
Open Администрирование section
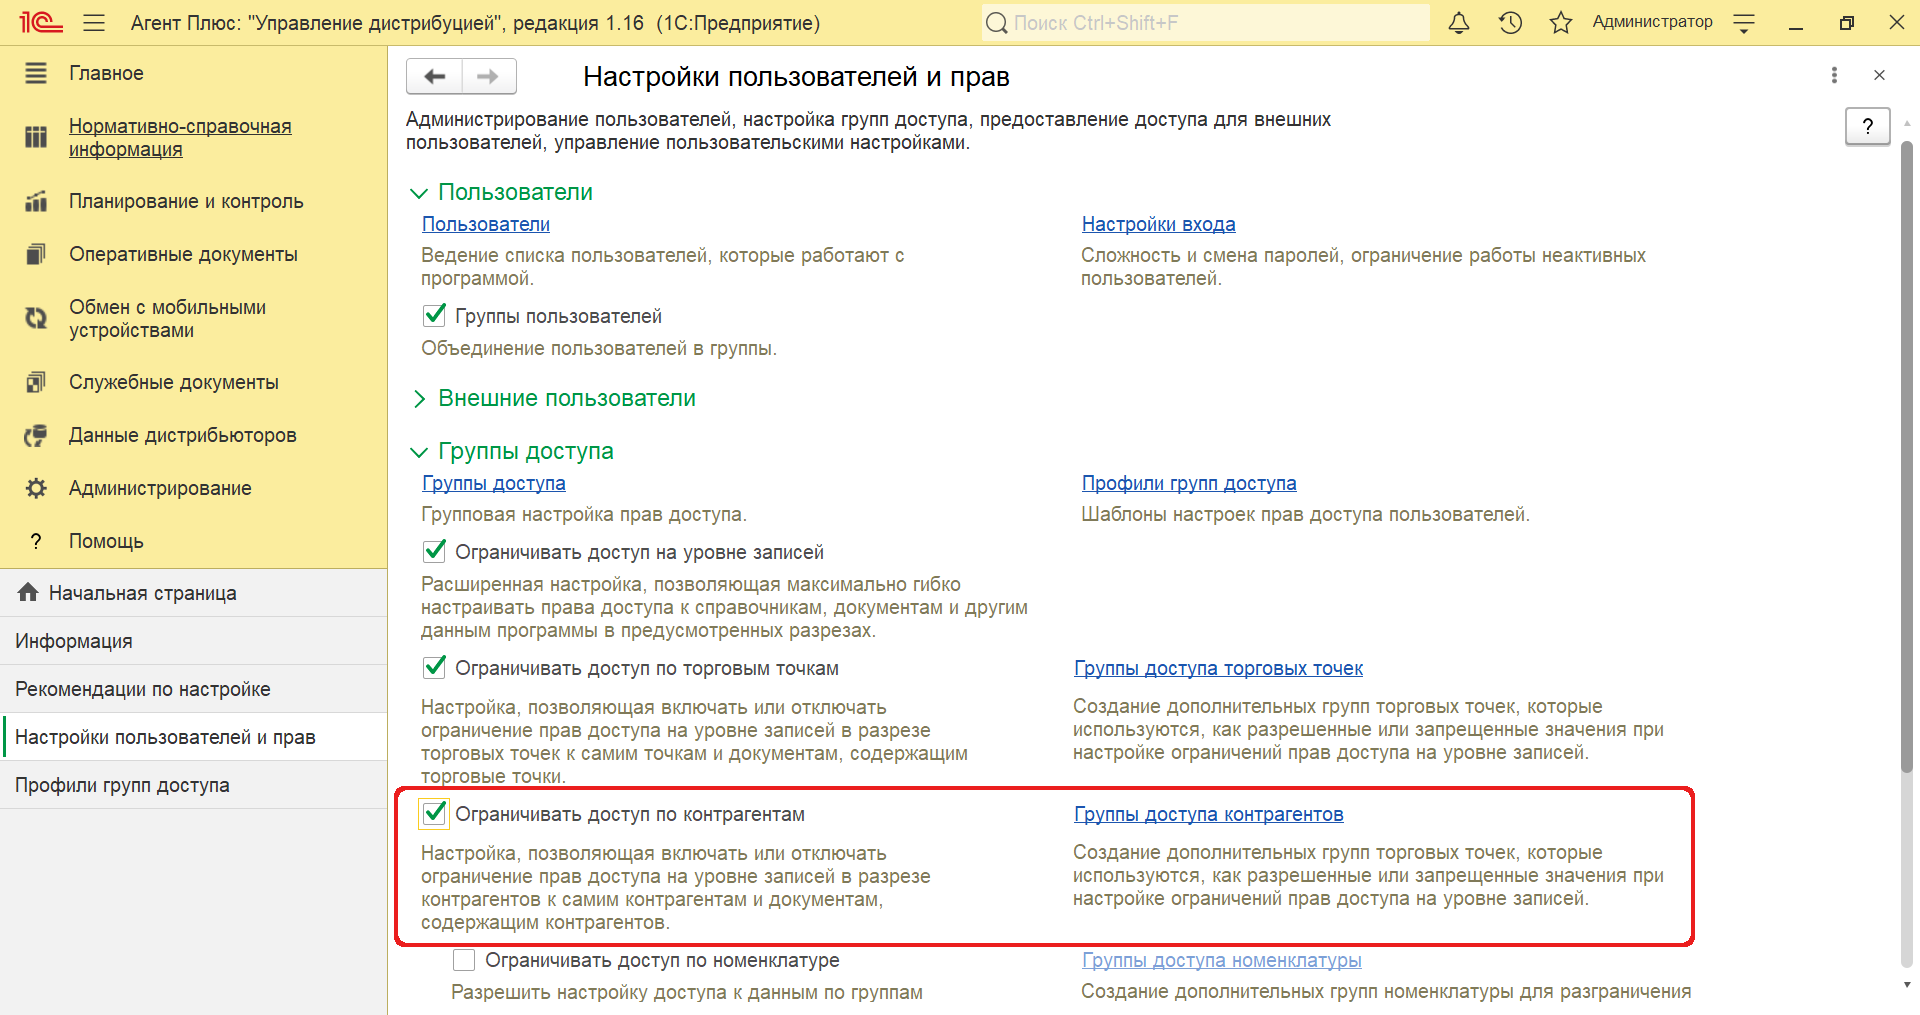pyautogui.click(x=160, y=488)
